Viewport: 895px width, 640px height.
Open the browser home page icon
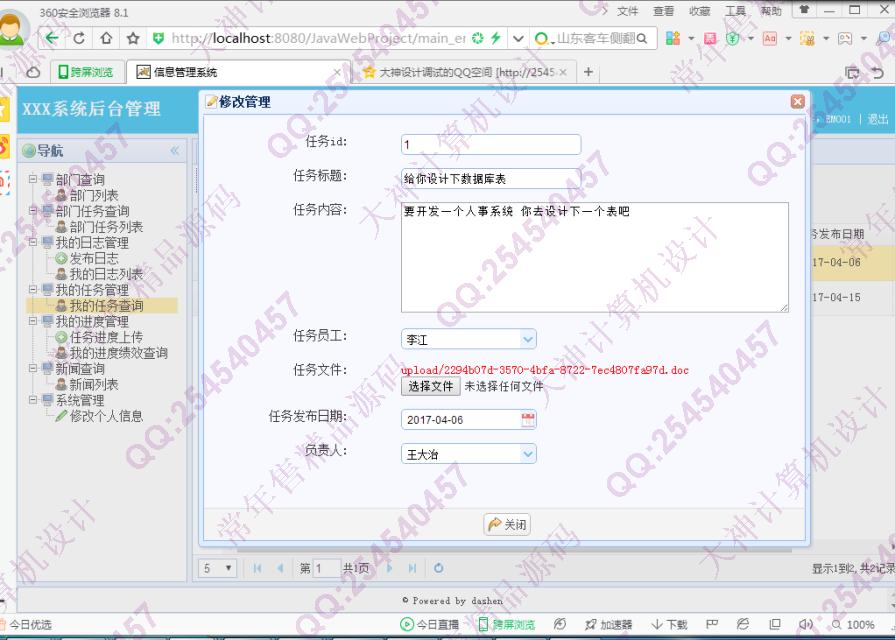click(106, 38)
